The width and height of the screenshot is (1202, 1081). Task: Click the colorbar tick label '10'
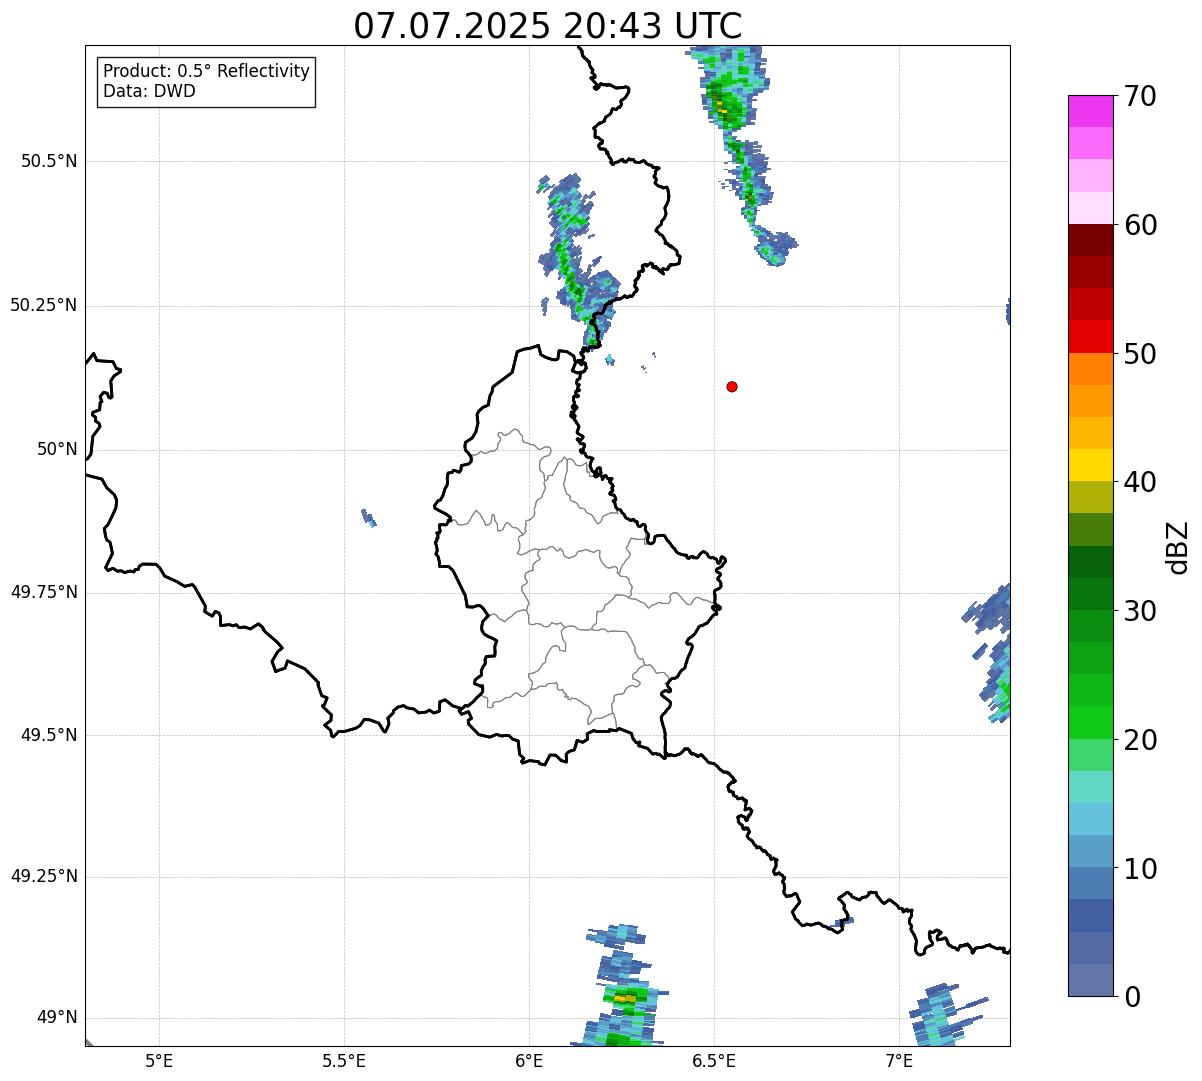coord(1141,869)
